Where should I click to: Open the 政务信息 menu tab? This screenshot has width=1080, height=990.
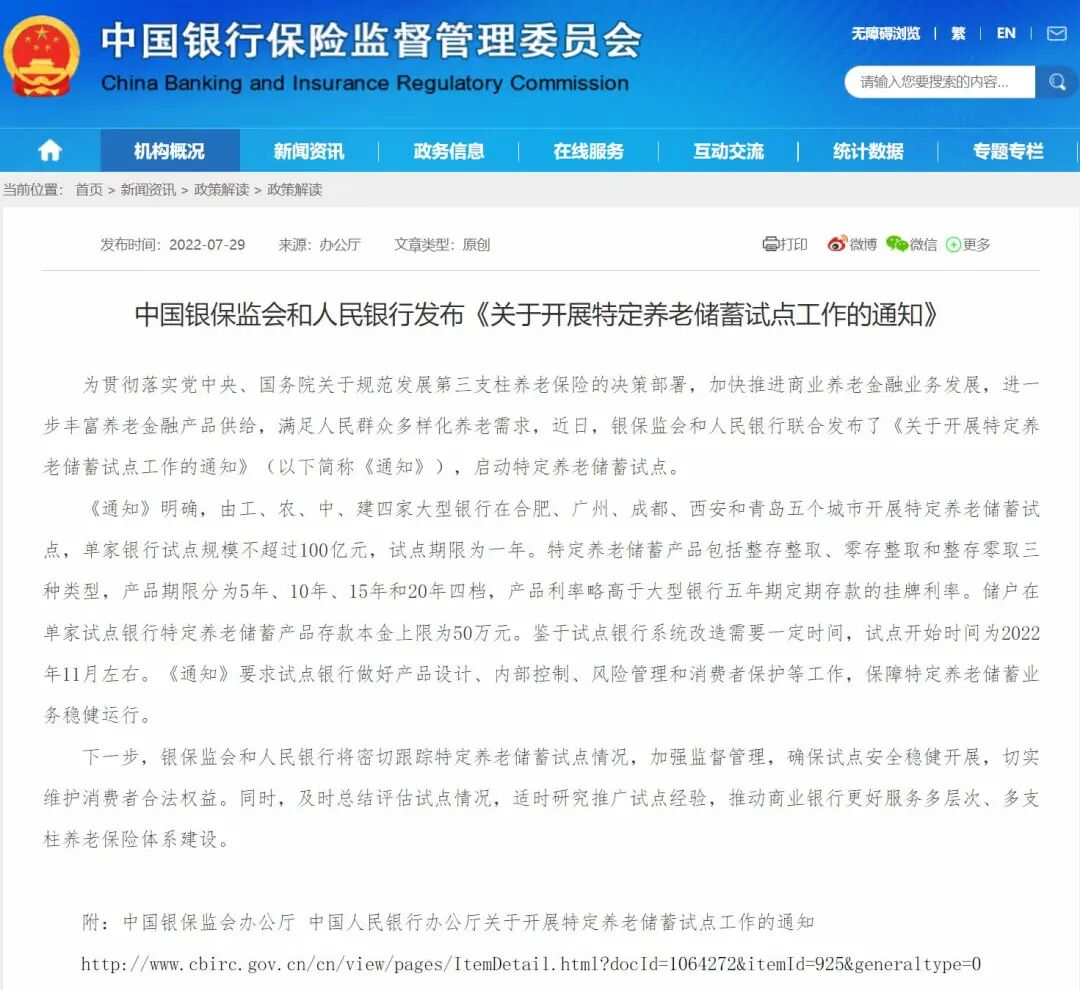tap(449, 151)
